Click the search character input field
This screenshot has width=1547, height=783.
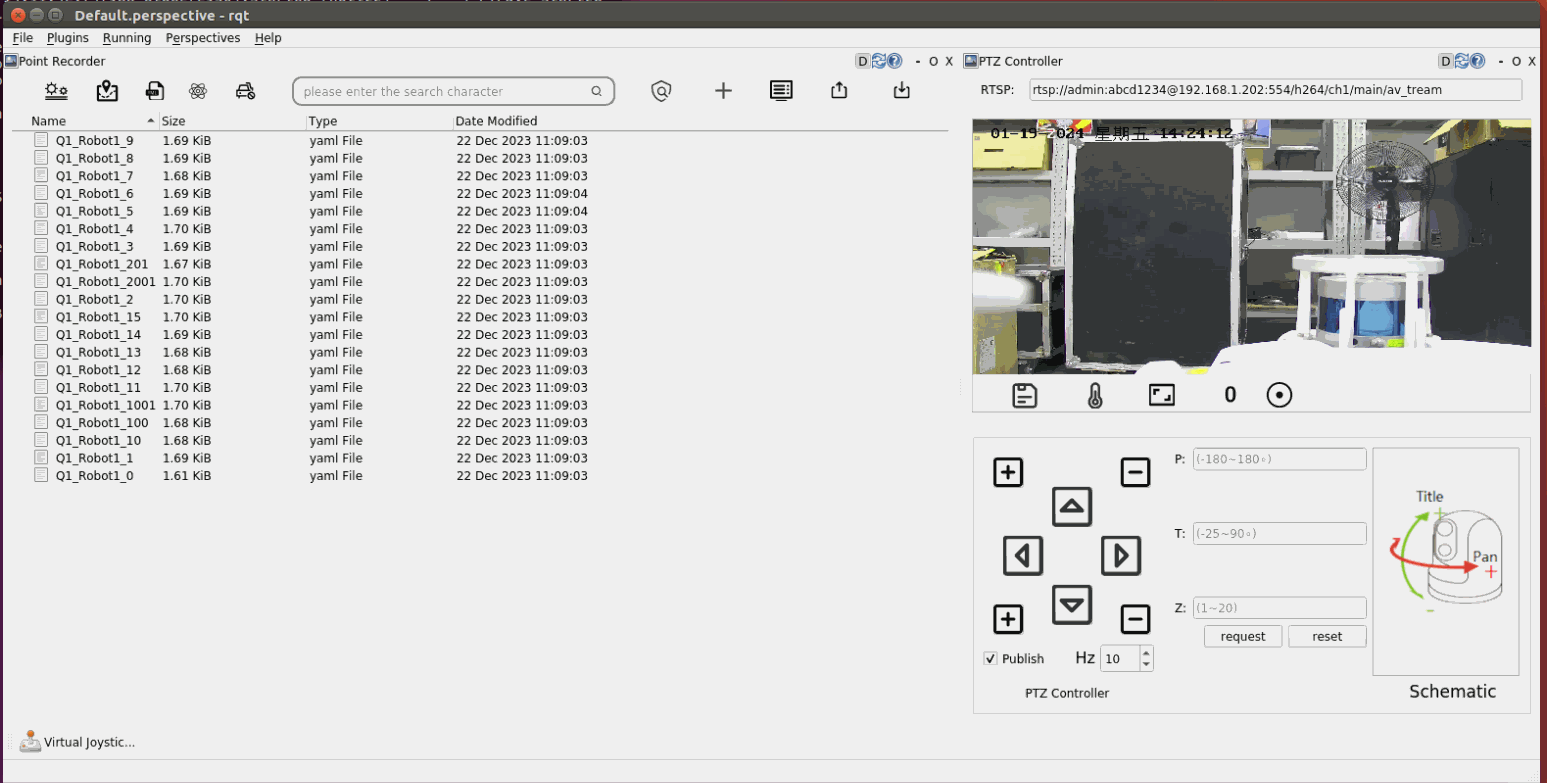click(x=443, y=92)
